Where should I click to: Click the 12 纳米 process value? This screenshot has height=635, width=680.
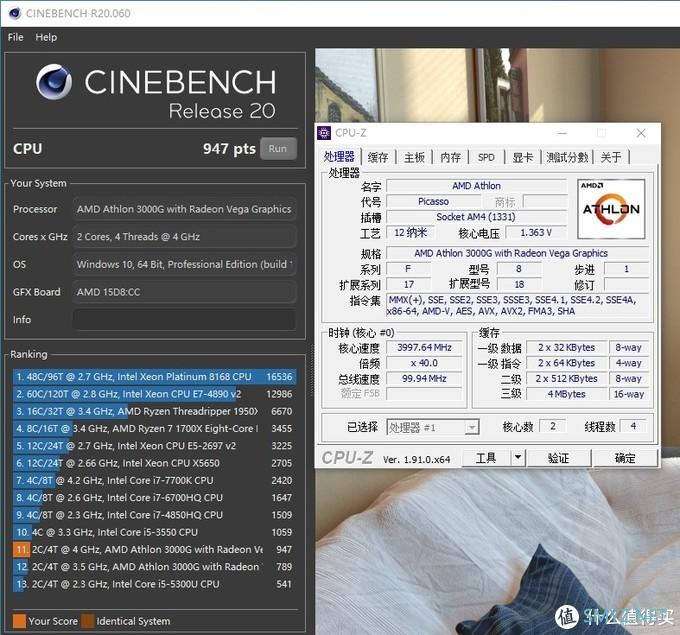pyautogui.click(x=410, y=232)
